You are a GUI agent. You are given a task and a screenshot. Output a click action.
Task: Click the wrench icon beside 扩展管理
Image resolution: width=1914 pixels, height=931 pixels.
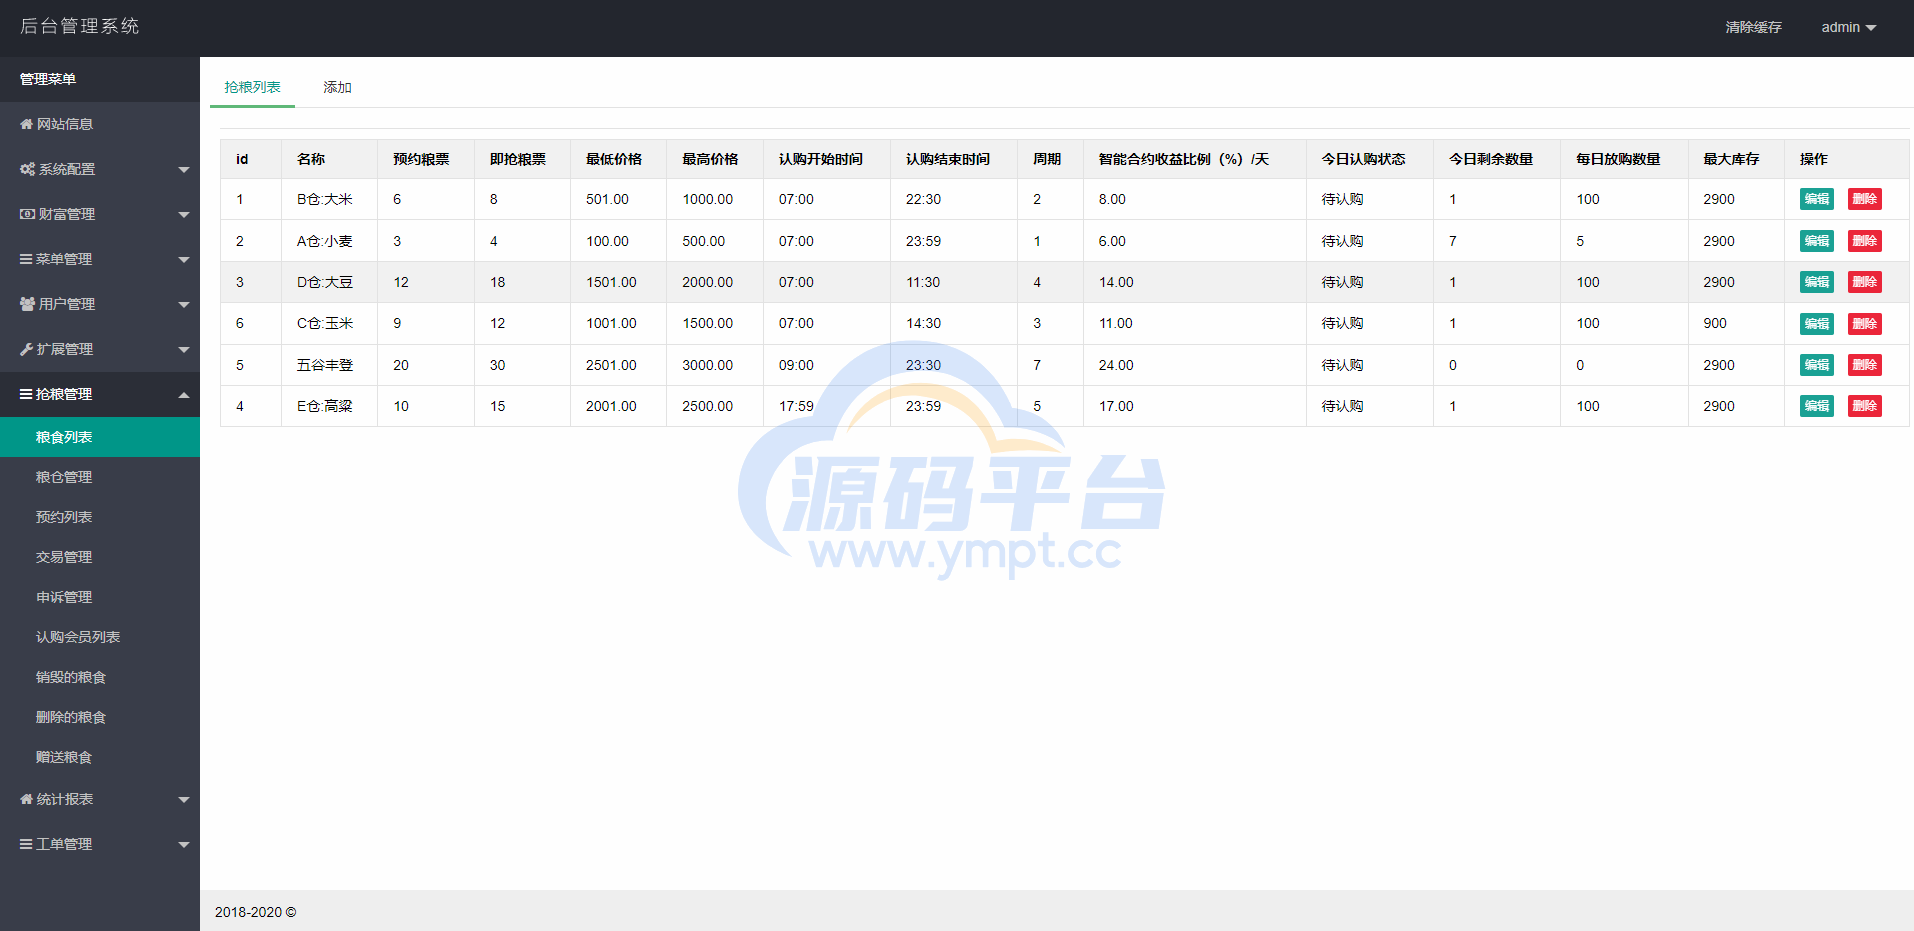pos(27,349)
